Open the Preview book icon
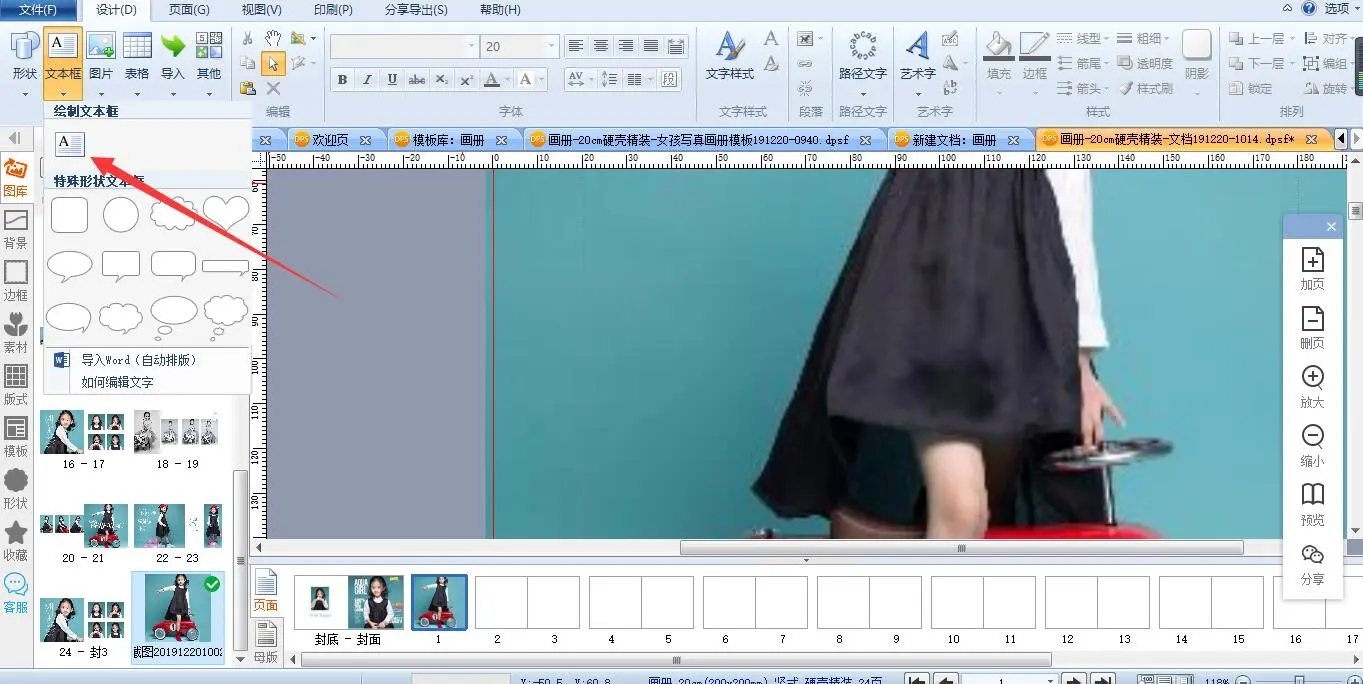 pyautogui.click(x=1312, y=495)
